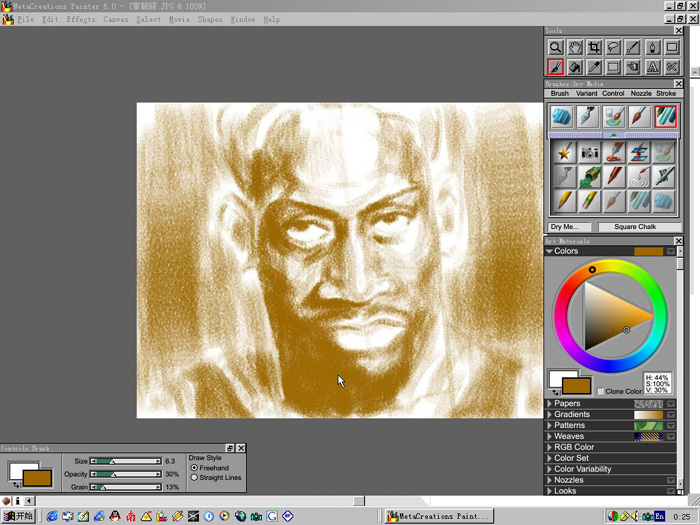Select the Straight Lines draw style

(194, 477)
